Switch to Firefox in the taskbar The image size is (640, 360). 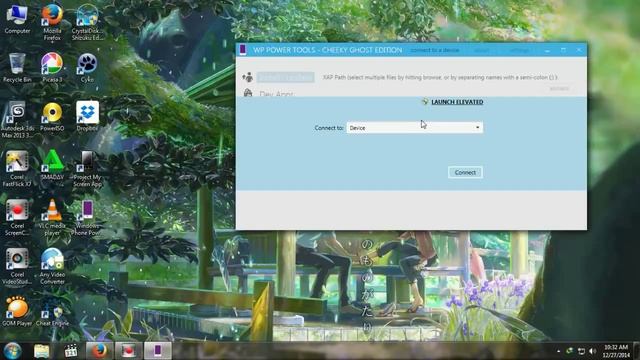point(99,351)
